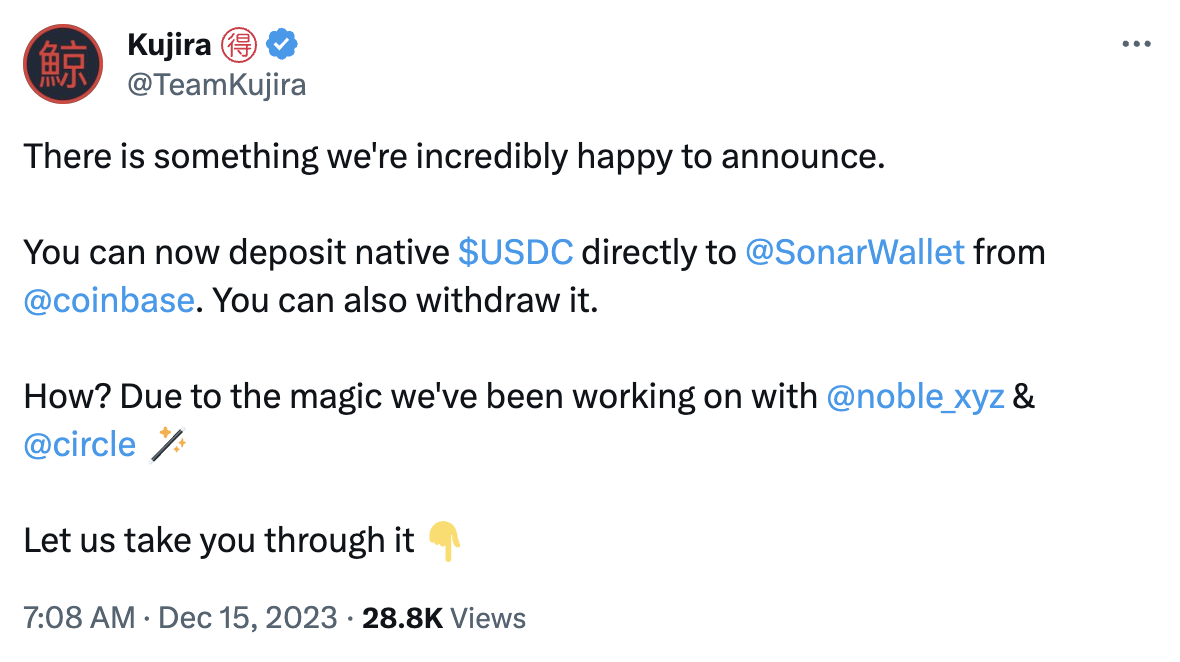Click the red 得 badge beside Kujira
Viewport: 1180px width, 662px height.
pos(240,44)
